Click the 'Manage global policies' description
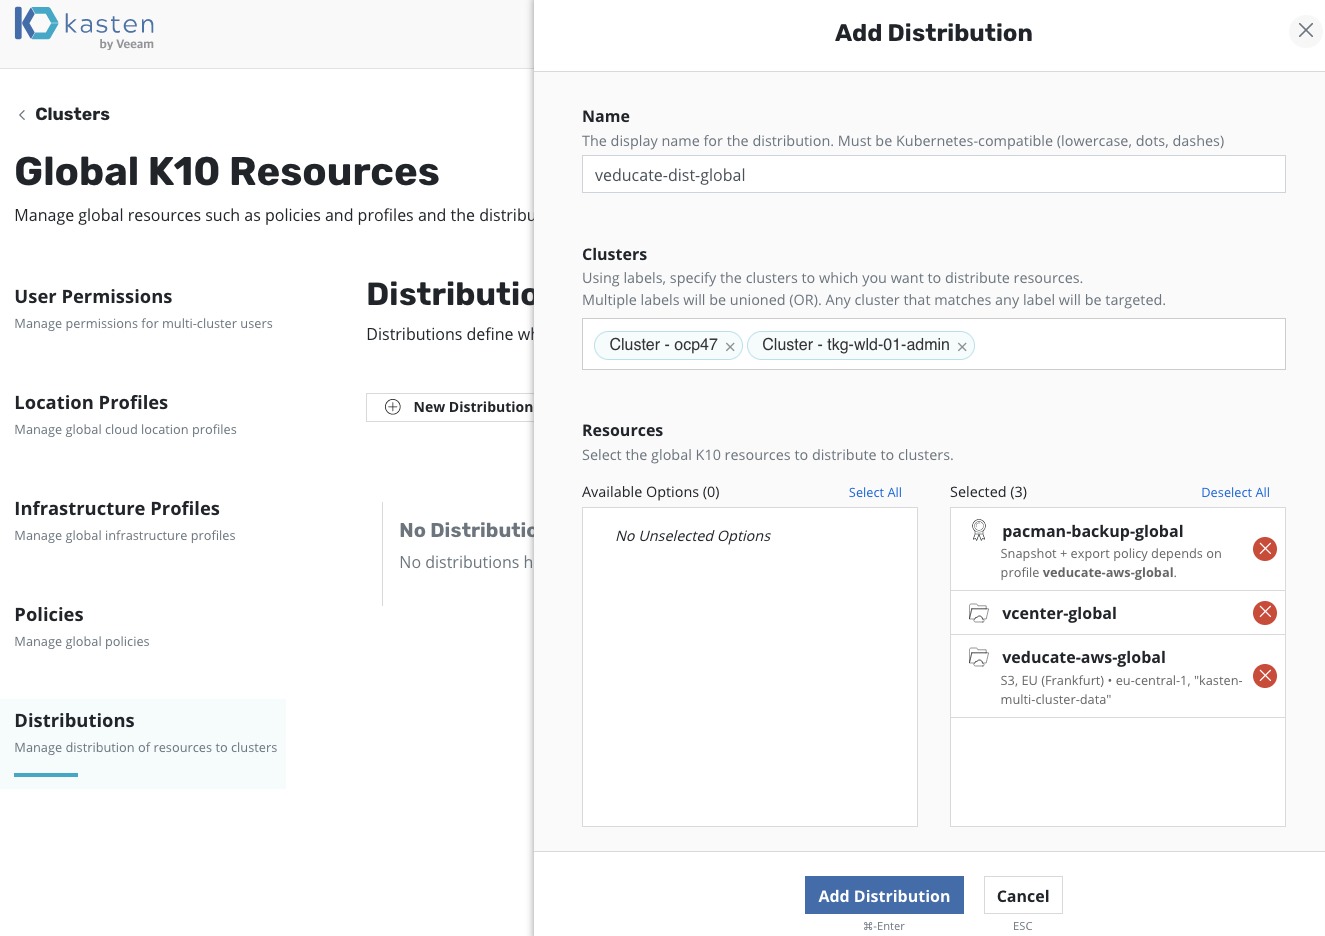This screenshot has height=936, width=1325. pos(82,642)
